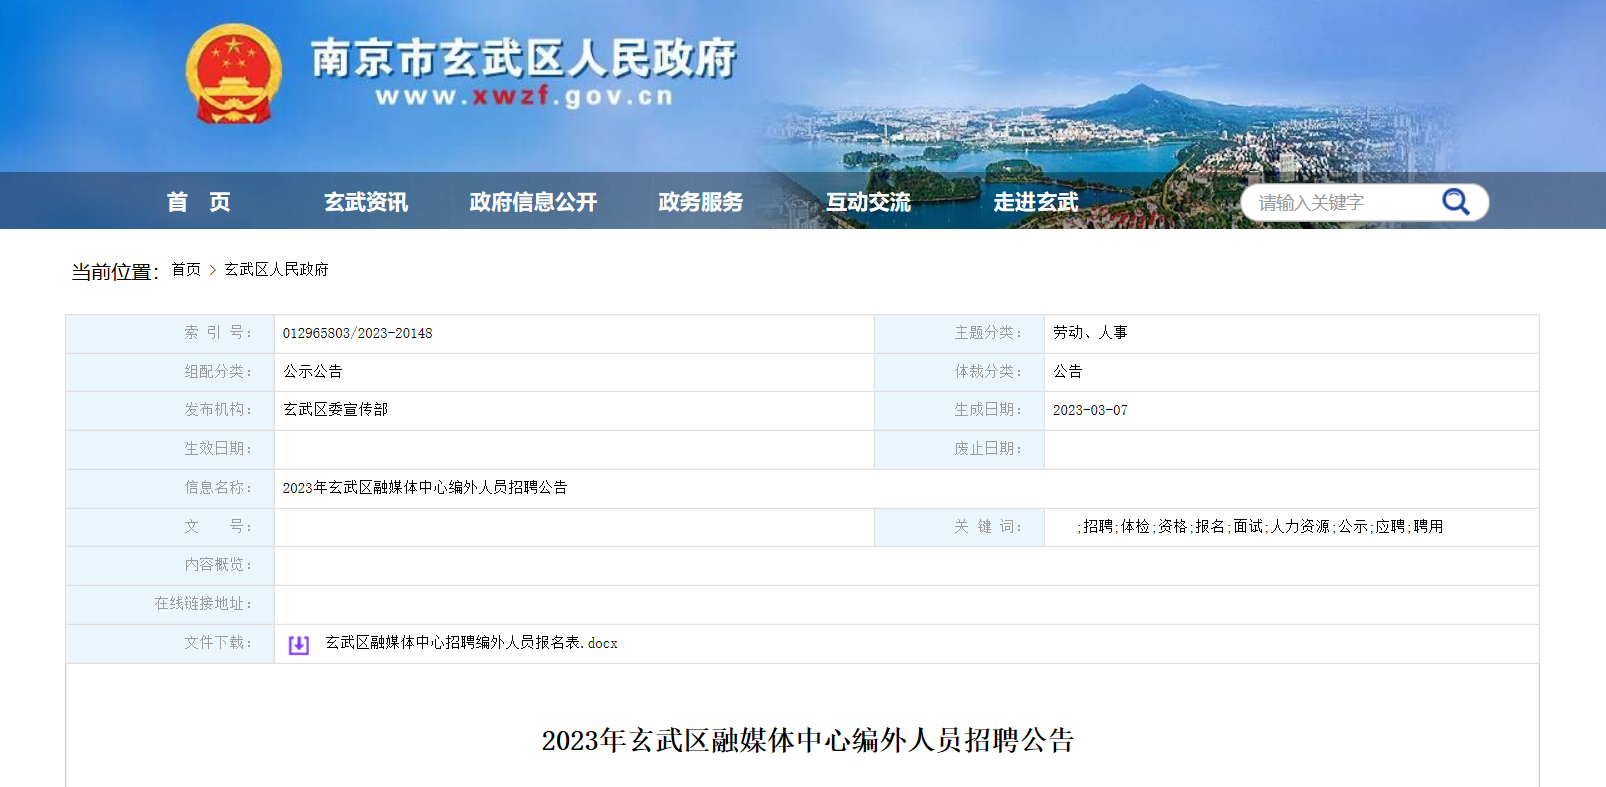Click 玄武区人民政府 breadcrumb link

tap(276, 270)
